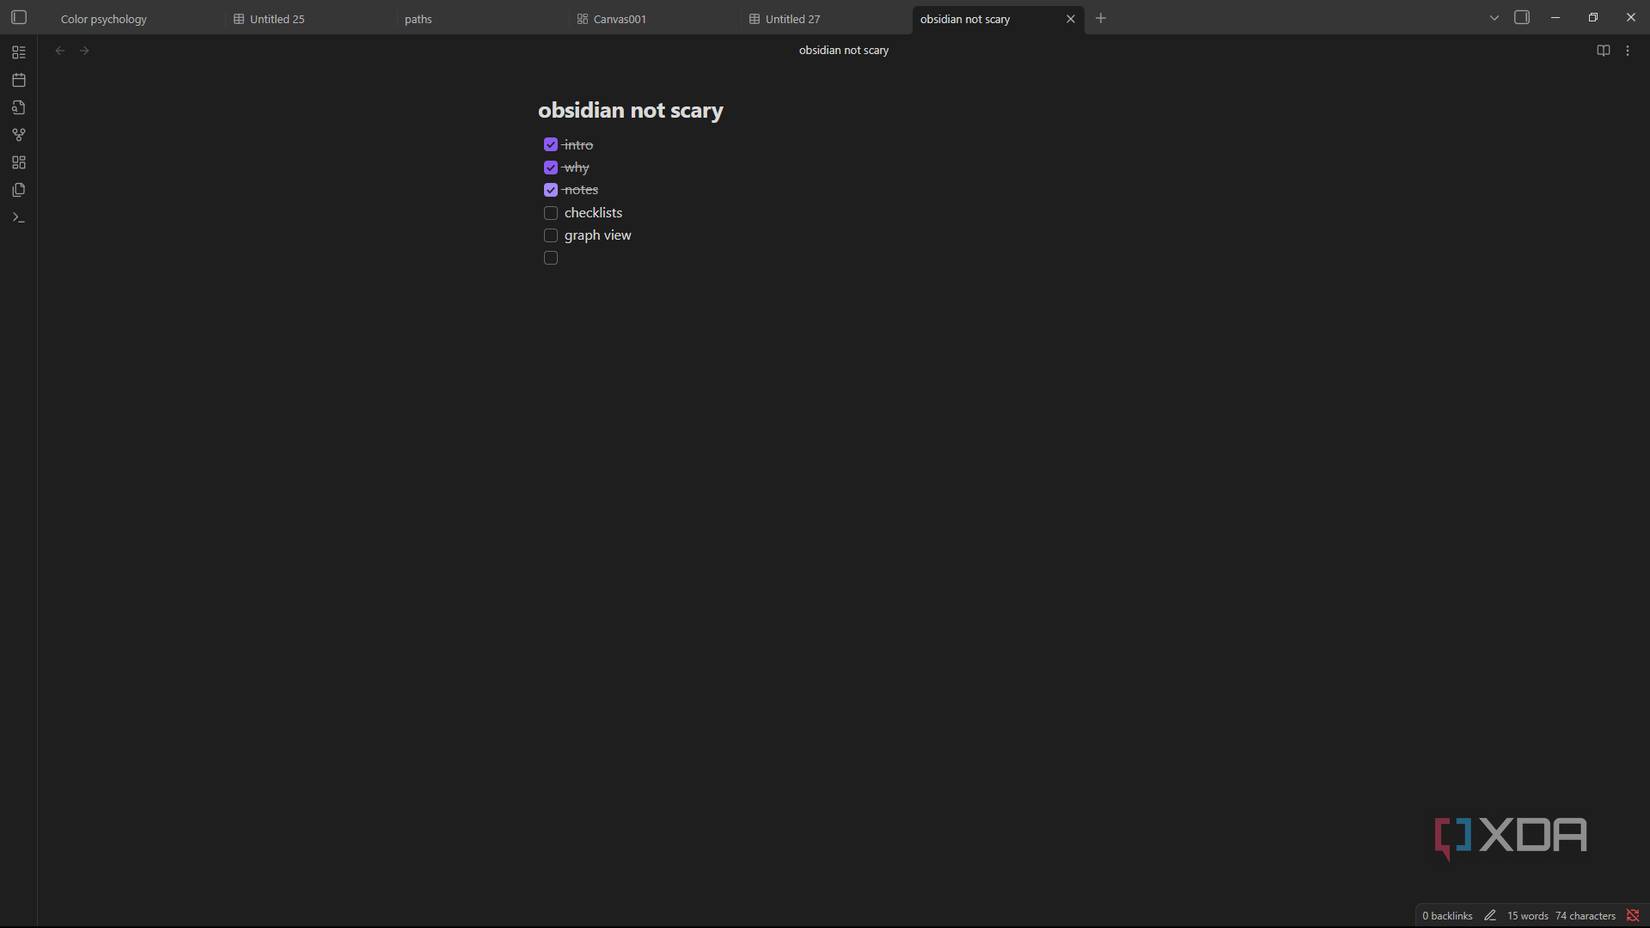This screenshot has width=1650, height=928.
Task: Close the obsidian not scary tab
Action: pyautogui.click(x=1070, y=19)
